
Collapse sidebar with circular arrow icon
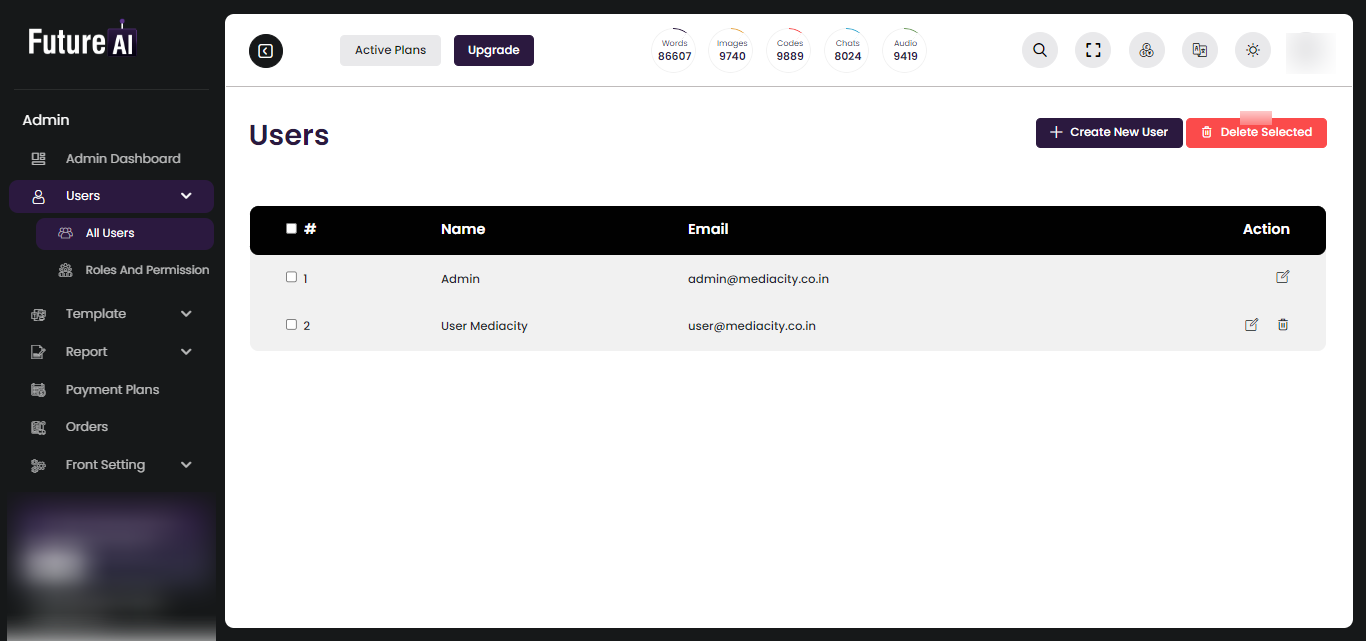coord(265,50)
